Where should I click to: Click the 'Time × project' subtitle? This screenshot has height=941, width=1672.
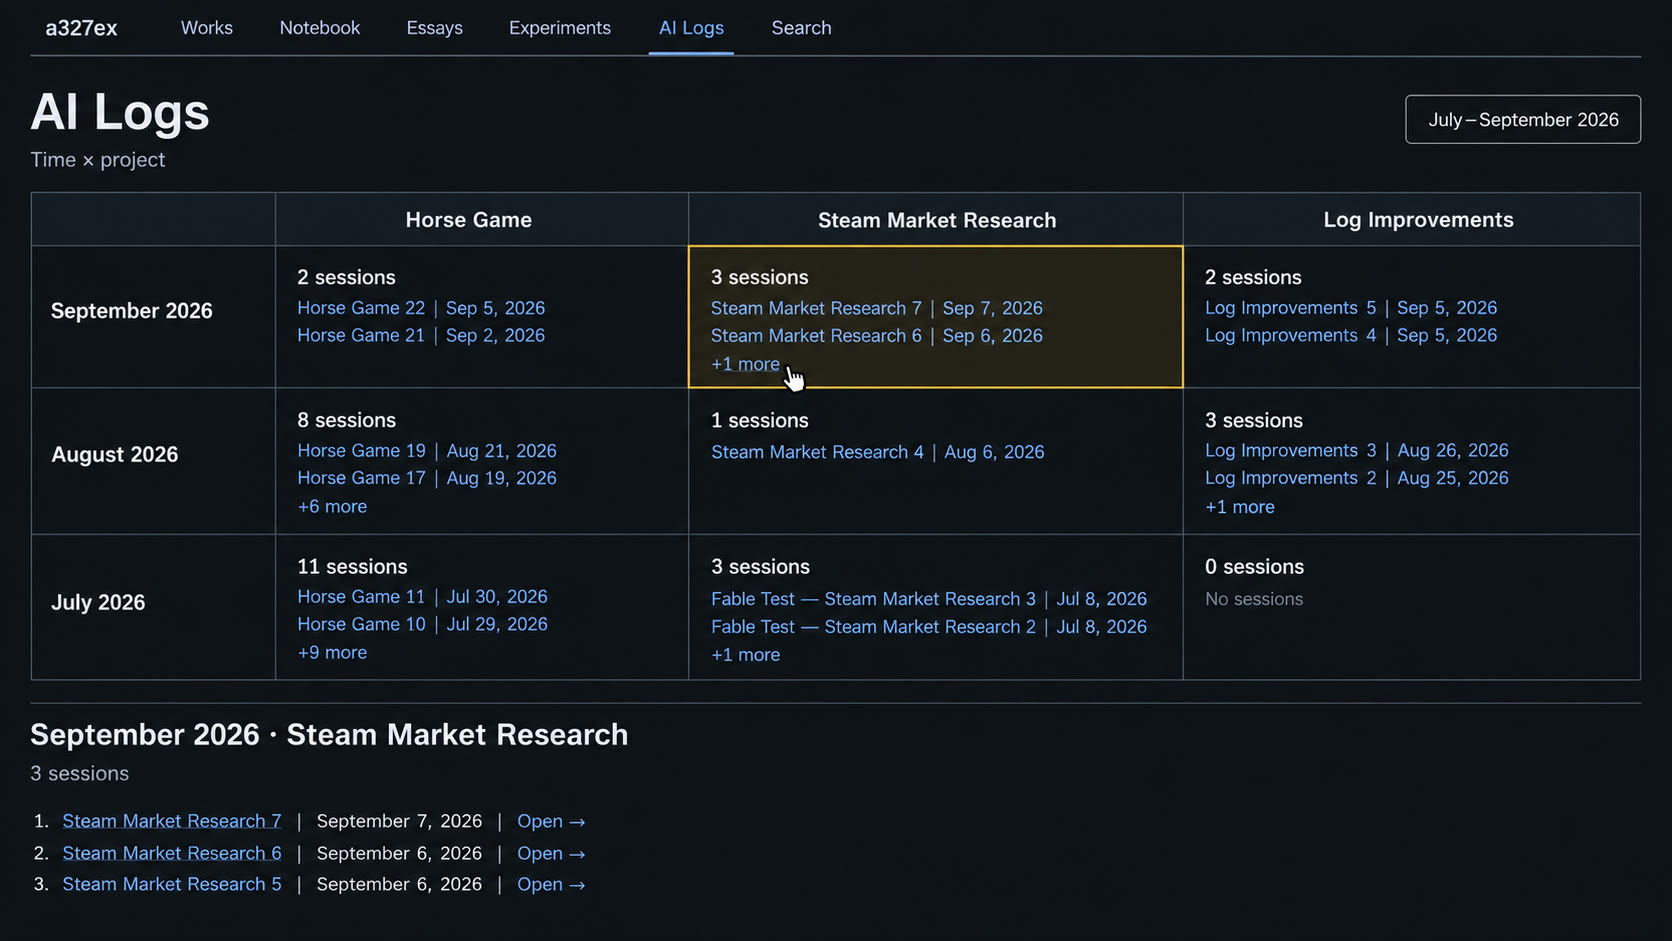pos(97,160)
